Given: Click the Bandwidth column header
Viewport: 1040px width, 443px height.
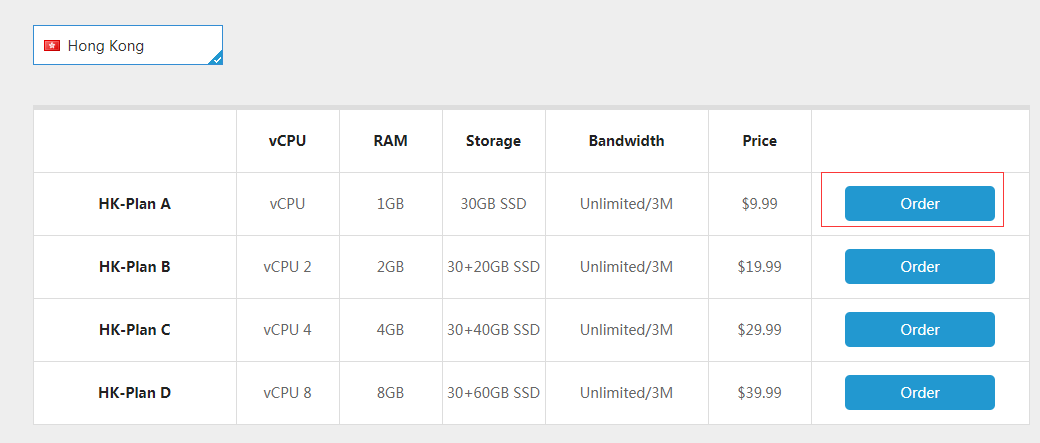Looking at the screenshot, I should 626,141.
